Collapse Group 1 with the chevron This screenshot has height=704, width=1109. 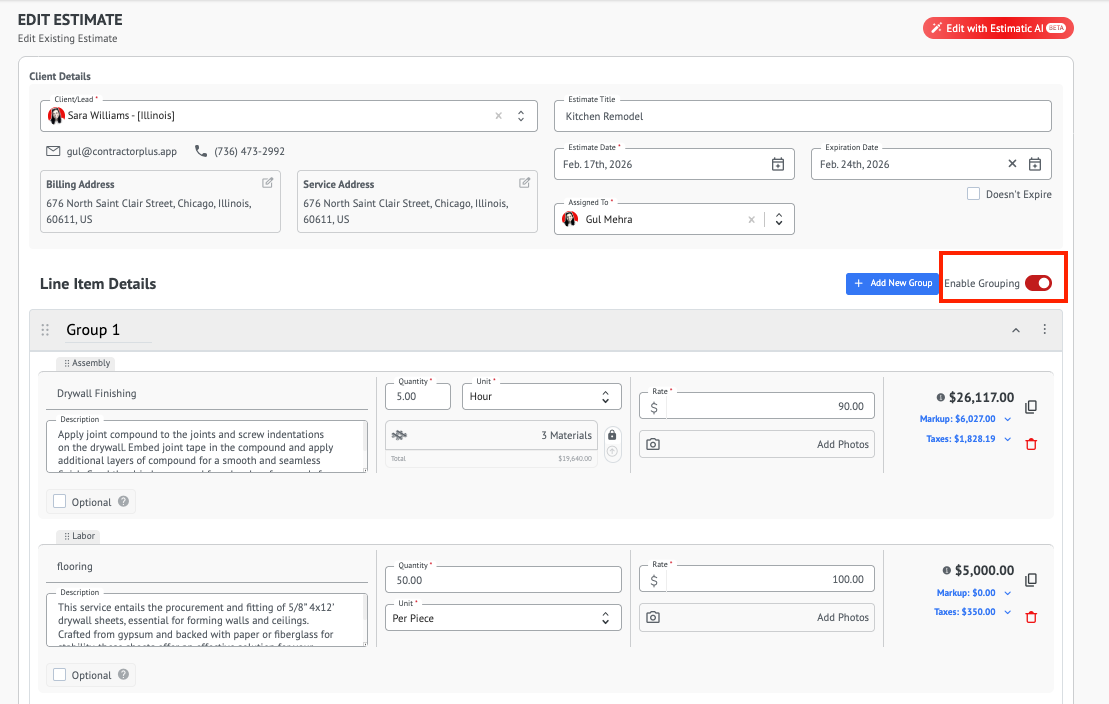click(1016, 330)
